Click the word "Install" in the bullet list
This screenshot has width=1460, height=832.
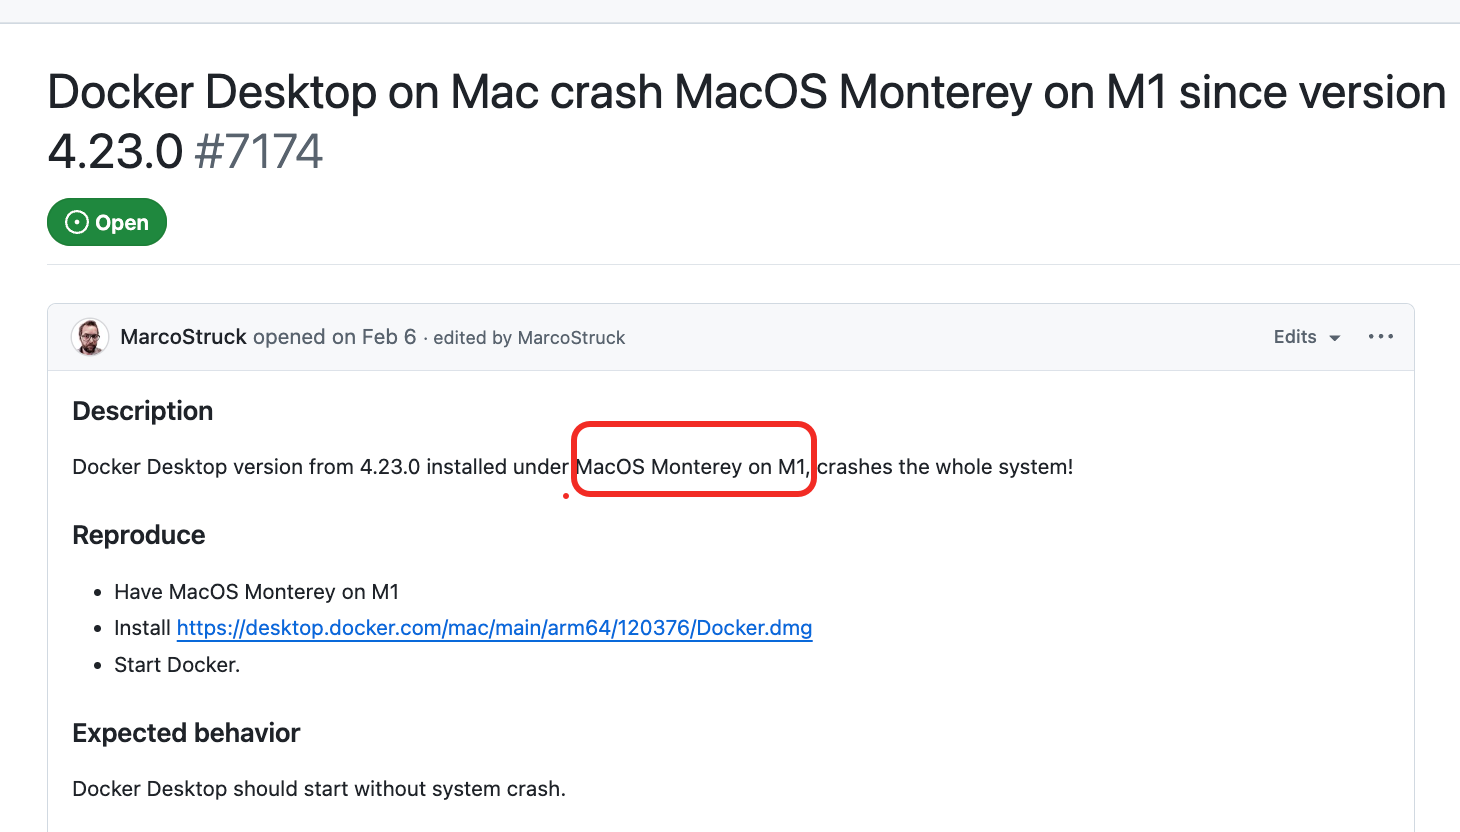coord(142,628)
